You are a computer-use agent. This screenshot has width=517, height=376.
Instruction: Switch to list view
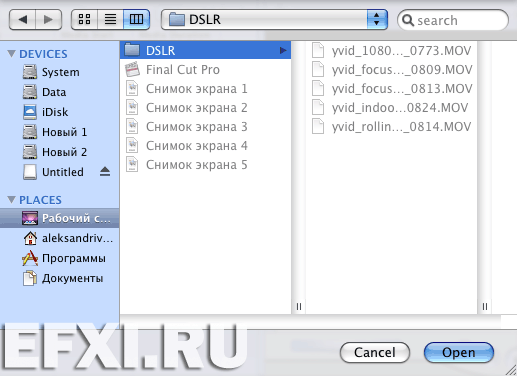110,19
